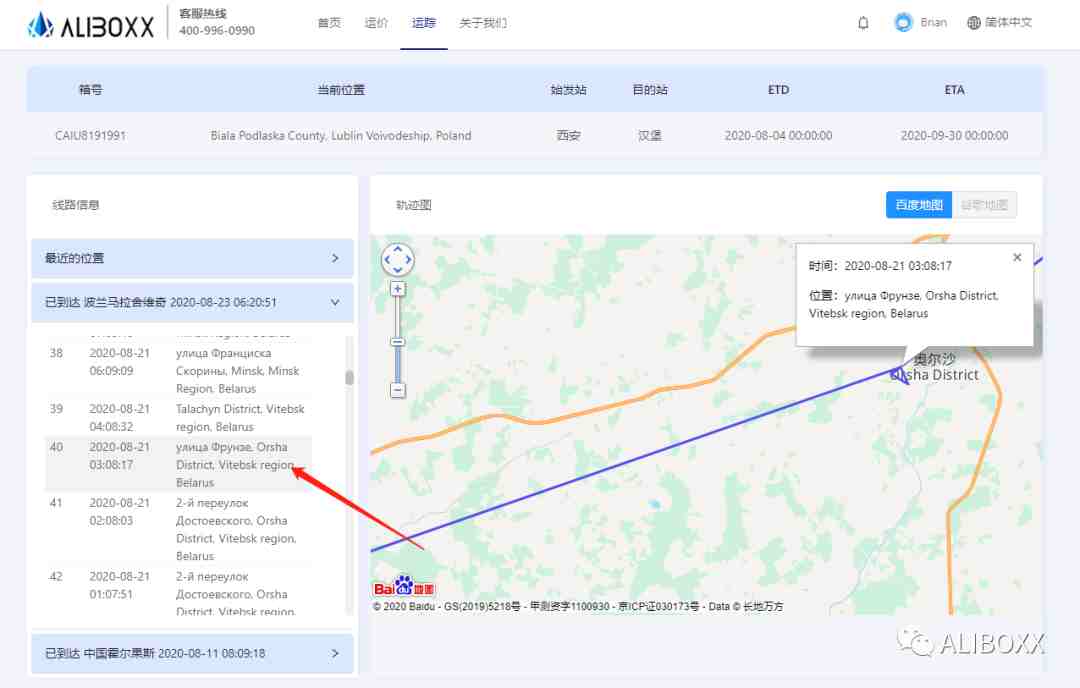Click the globe language icon
Screen dimensions: 1080x688
[x=973, y=23]
